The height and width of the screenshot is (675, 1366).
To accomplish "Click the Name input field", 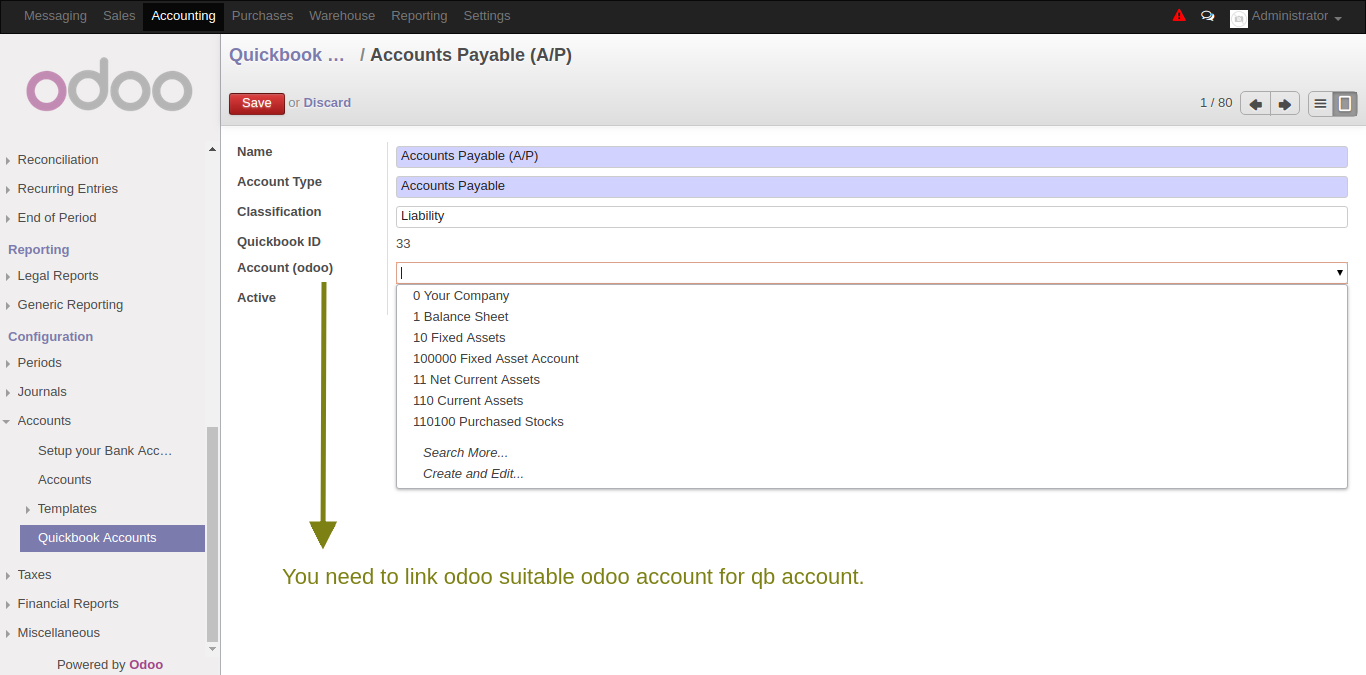I will point(872,157).
